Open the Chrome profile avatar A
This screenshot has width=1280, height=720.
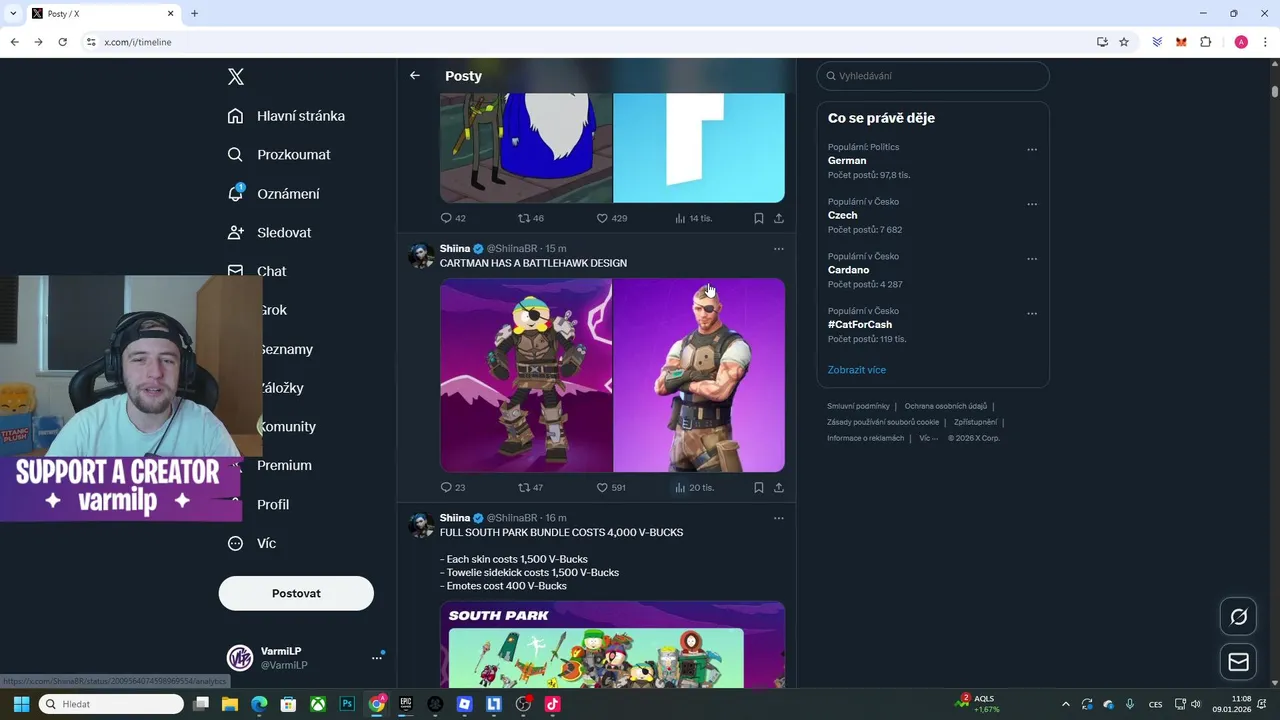coord(1241,42)
